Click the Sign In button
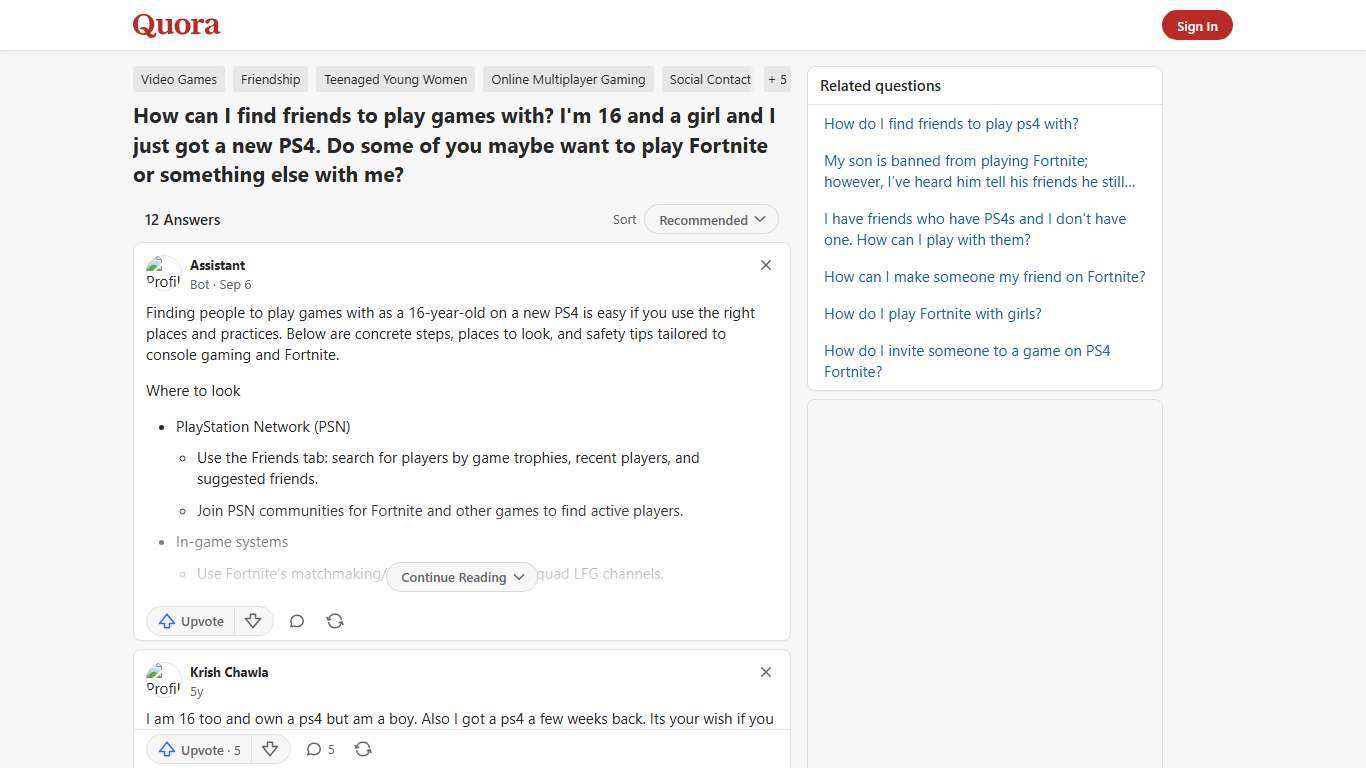1366x768 pixels. (x=1197, y=25)
